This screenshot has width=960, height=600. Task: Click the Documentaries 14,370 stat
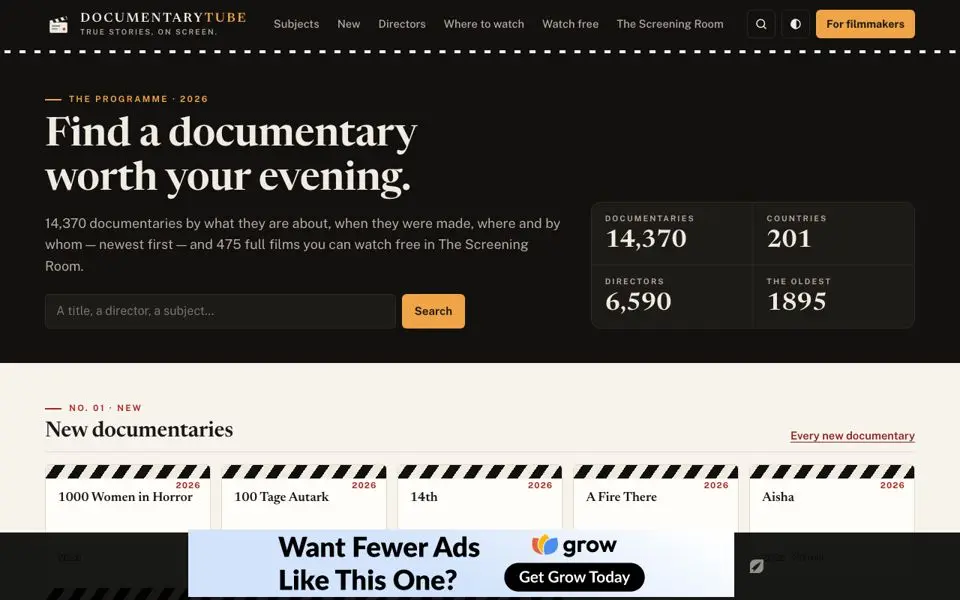pos(672,233)
